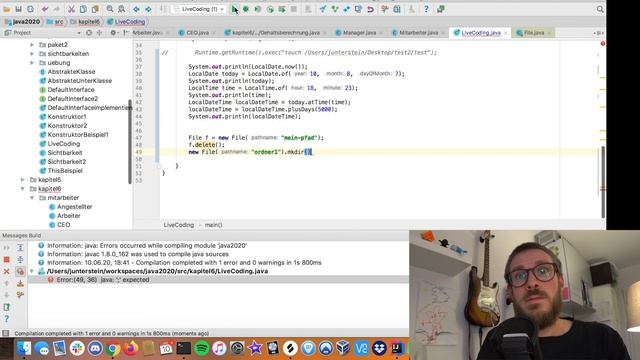Screen dimensions: 640x360
Task: Click the Paste clipboard icon
Action: 95,9
